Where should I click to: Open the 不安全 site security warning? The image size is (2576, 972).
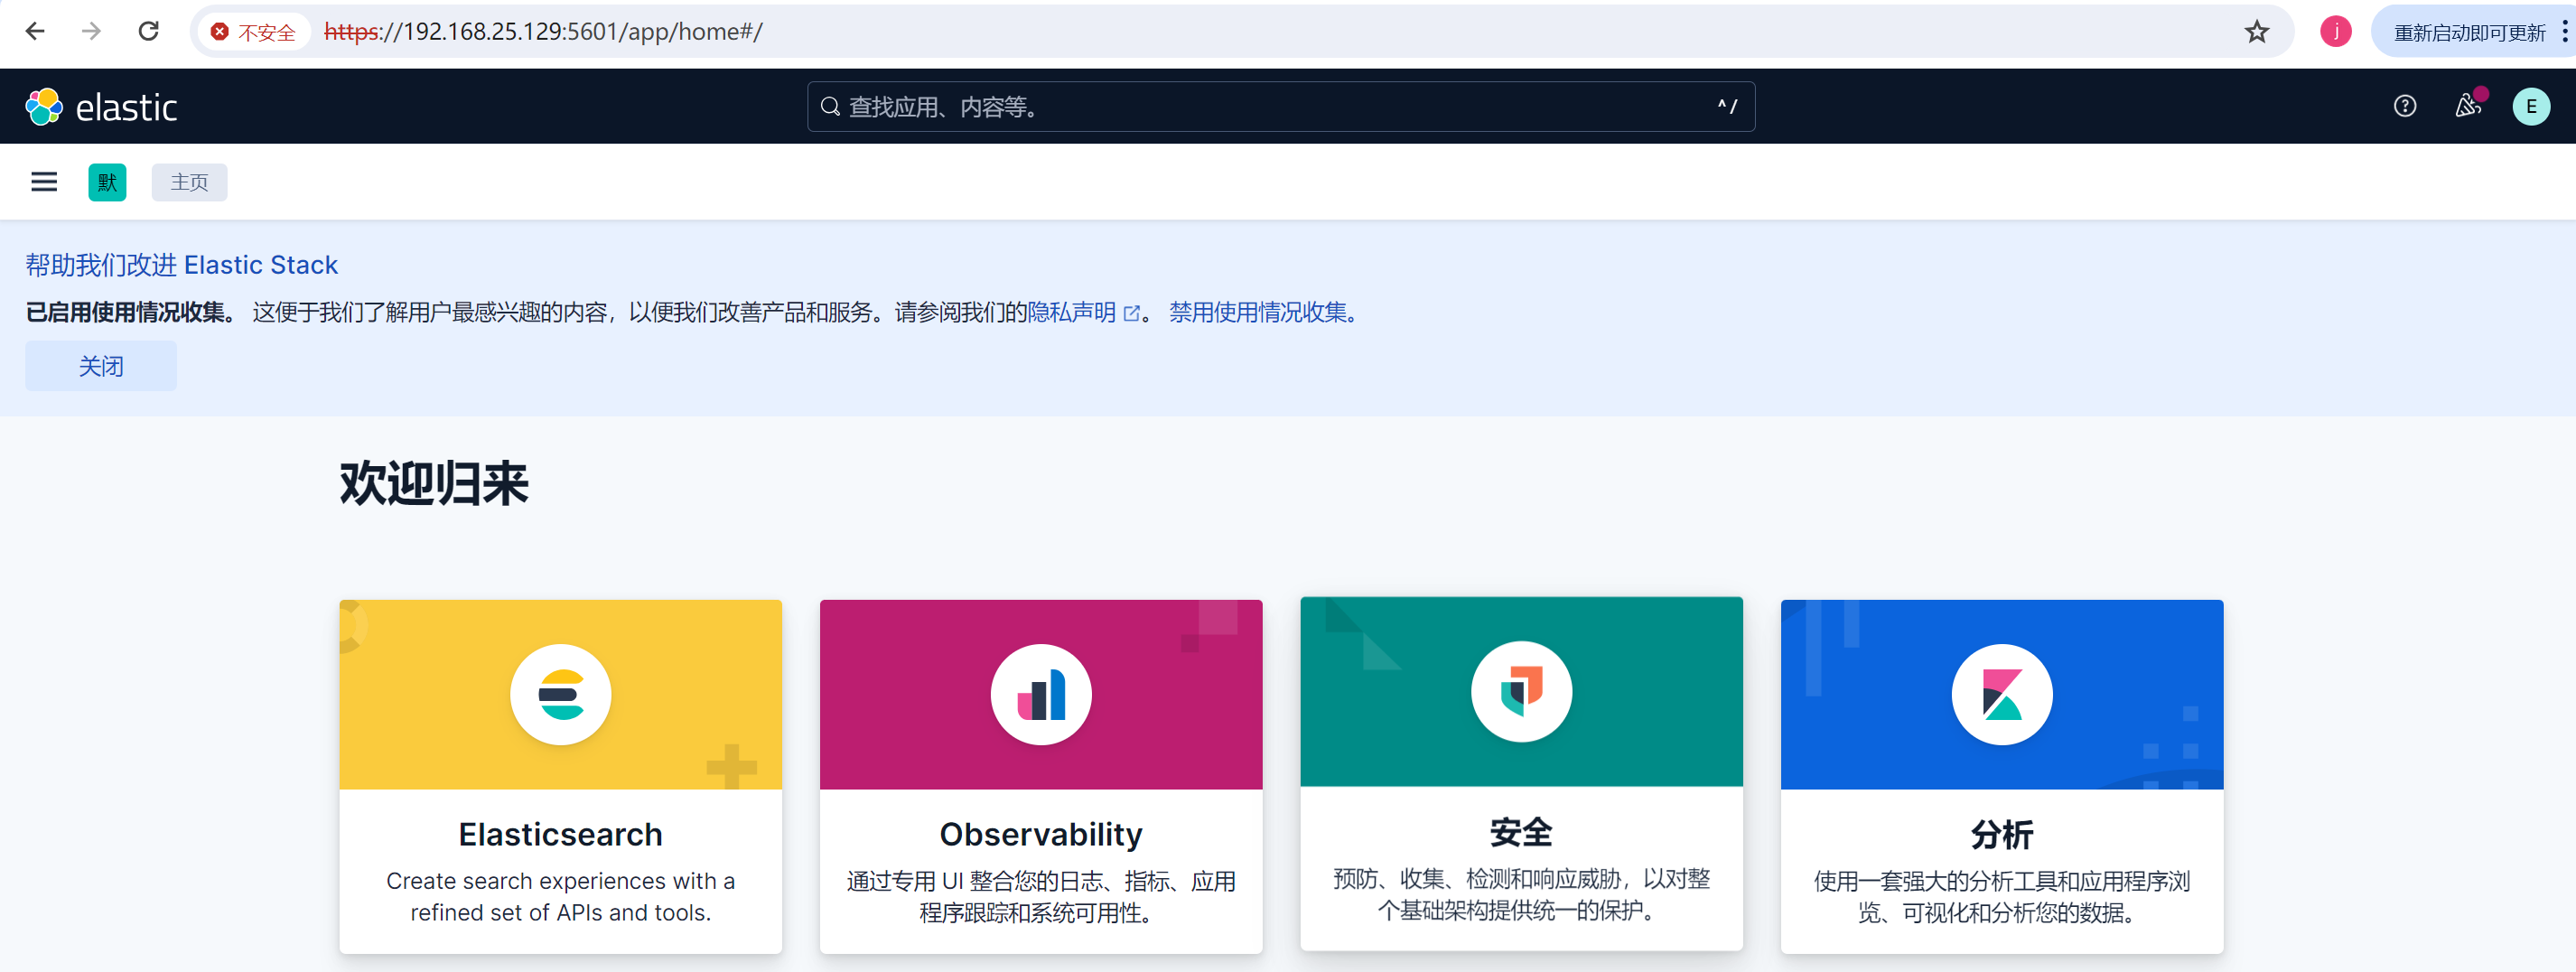(x=254, y=32)
